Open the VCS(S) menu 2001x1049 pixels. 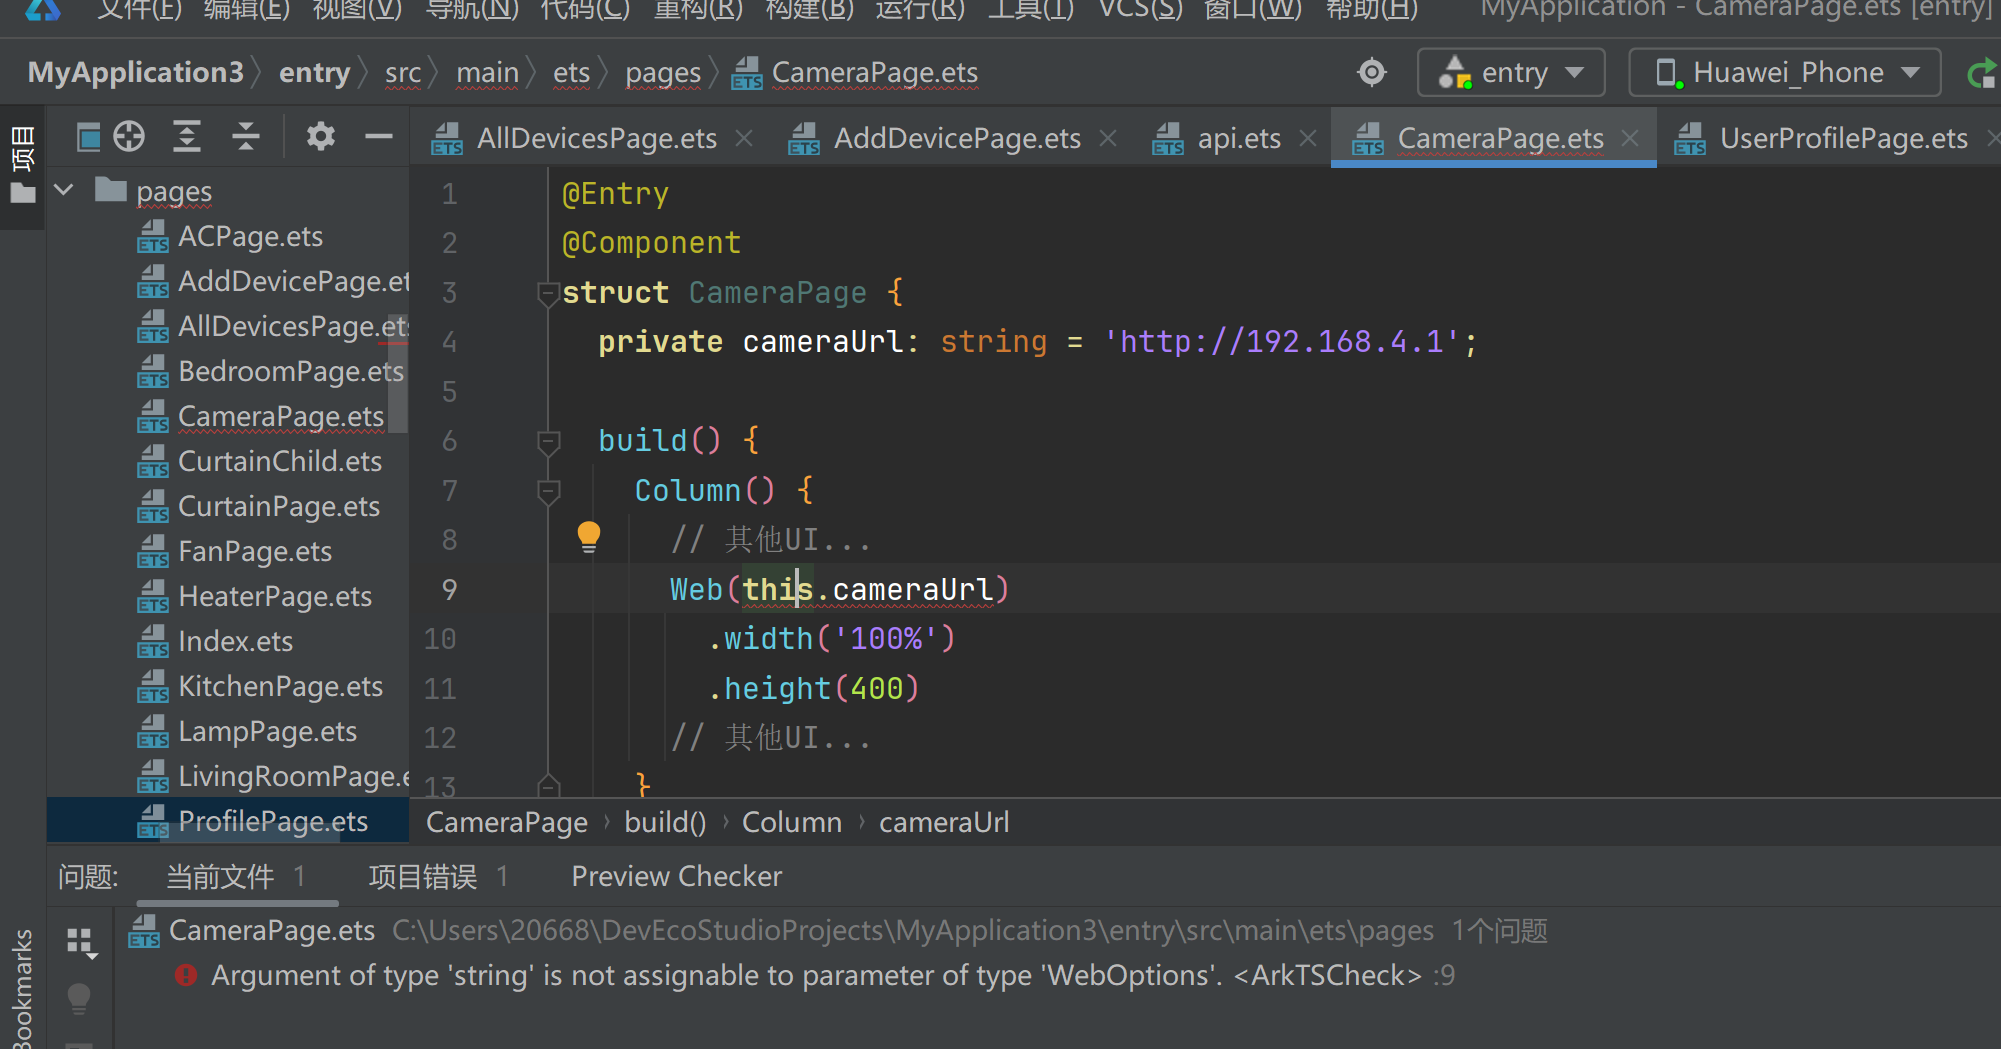click(x=1140, y=9)
